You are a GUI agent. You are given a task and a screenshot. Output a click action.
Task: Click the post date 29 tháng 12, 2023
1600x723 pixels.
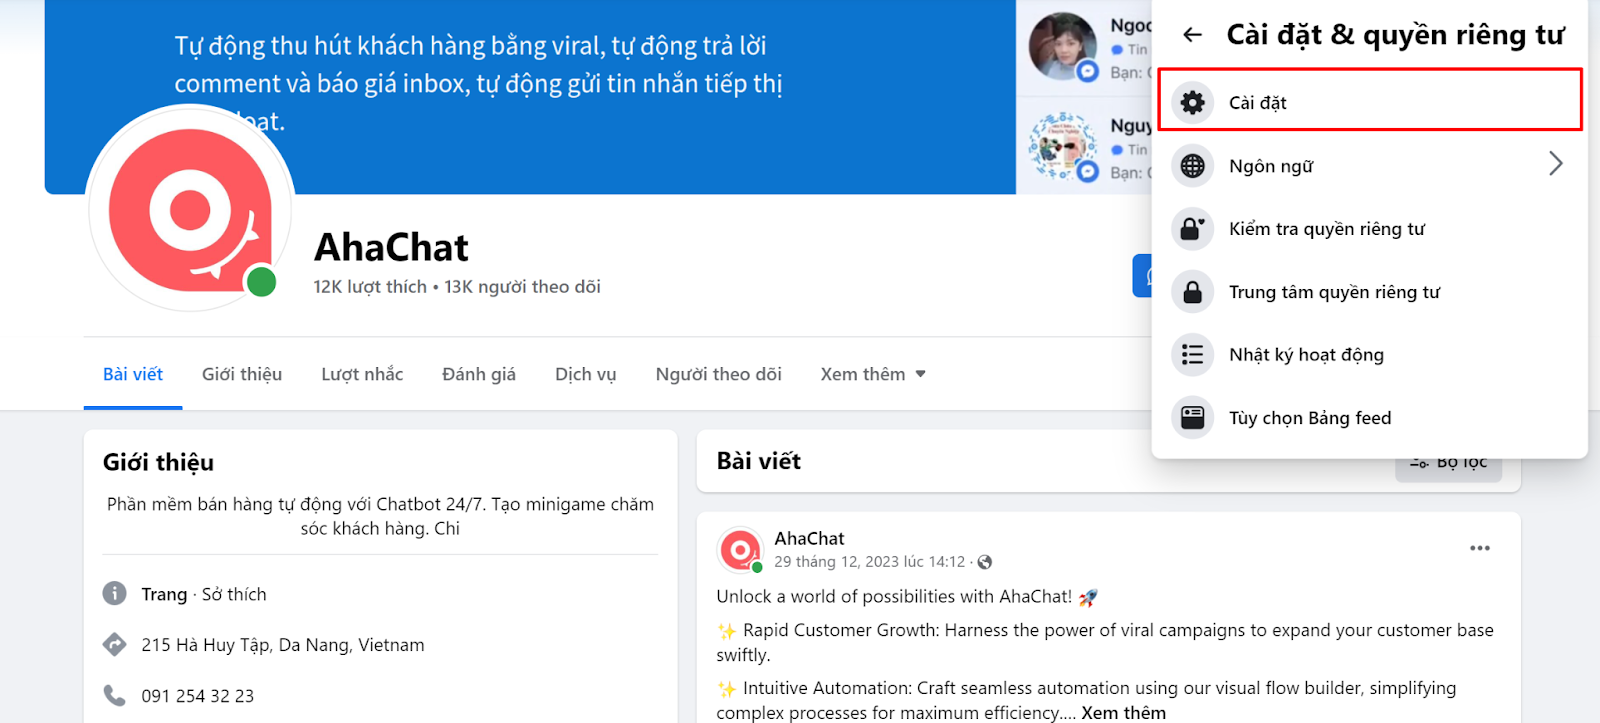tap(870, 562)
